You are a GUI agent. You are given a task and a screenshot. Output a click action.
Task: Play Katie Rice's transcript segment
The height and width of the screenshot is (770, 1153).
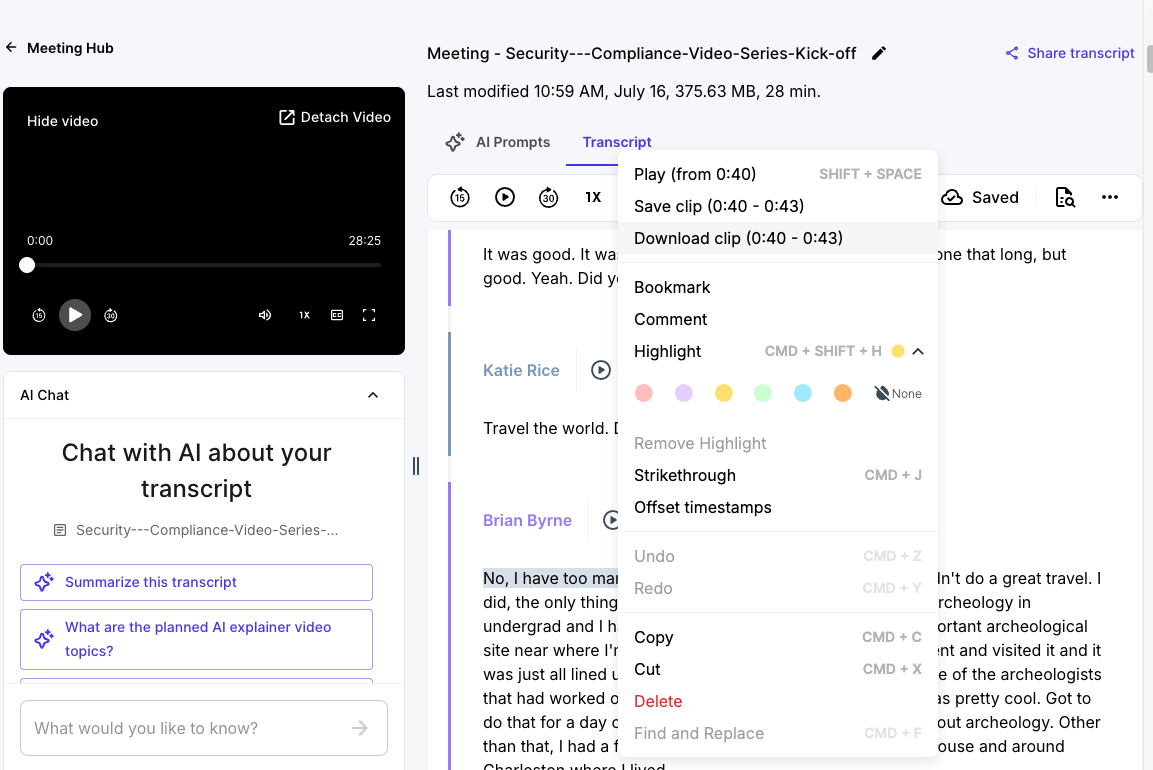(601, 370)
